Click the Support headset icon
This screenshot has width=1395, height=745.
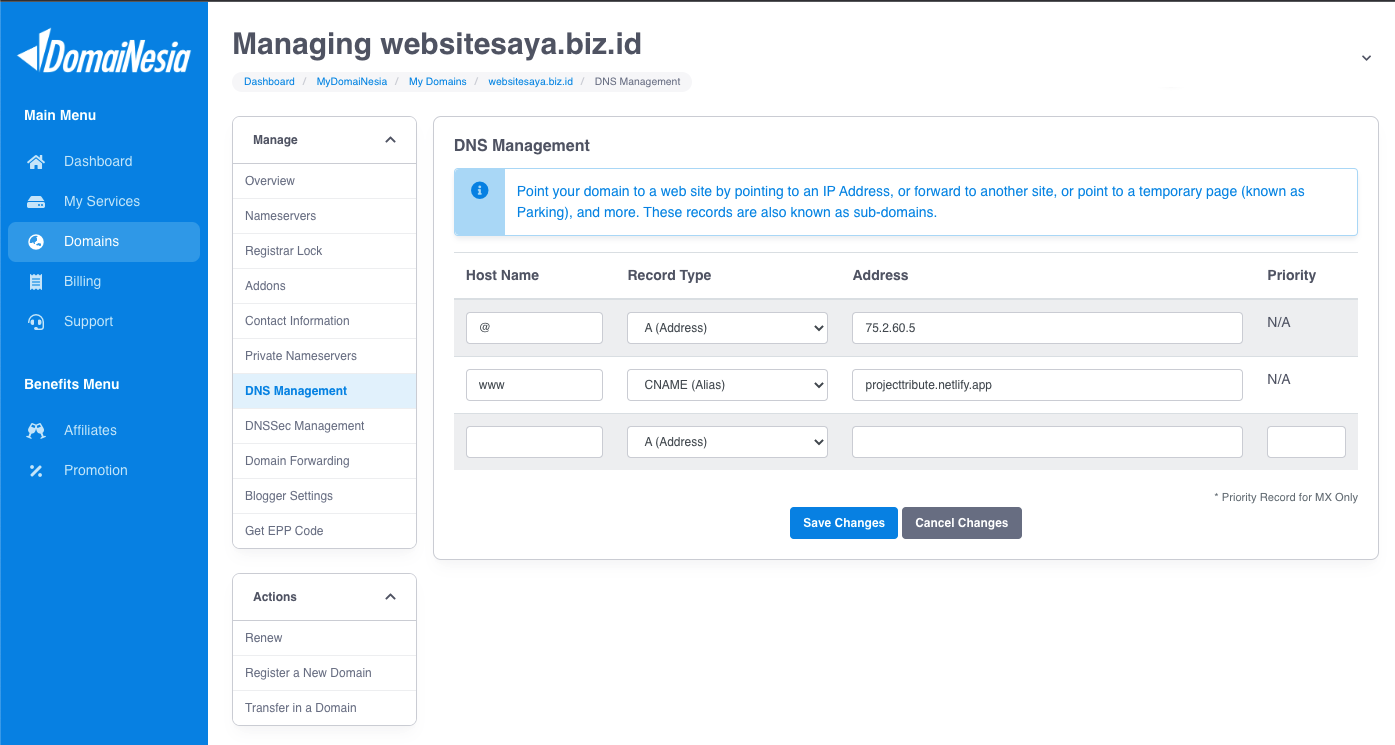(36, 321)
